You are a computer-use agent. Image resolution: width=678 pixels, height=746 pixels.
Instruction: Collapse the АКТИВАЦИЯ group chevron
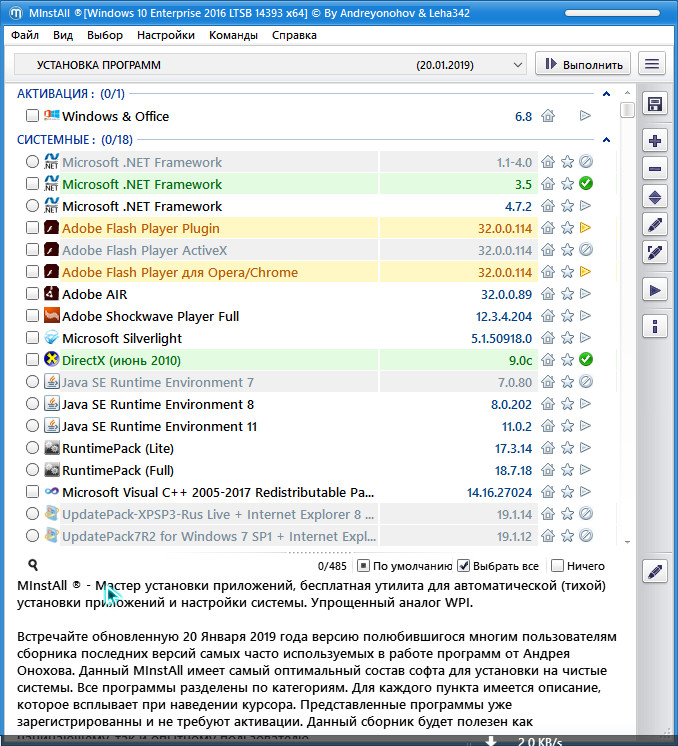606,94
